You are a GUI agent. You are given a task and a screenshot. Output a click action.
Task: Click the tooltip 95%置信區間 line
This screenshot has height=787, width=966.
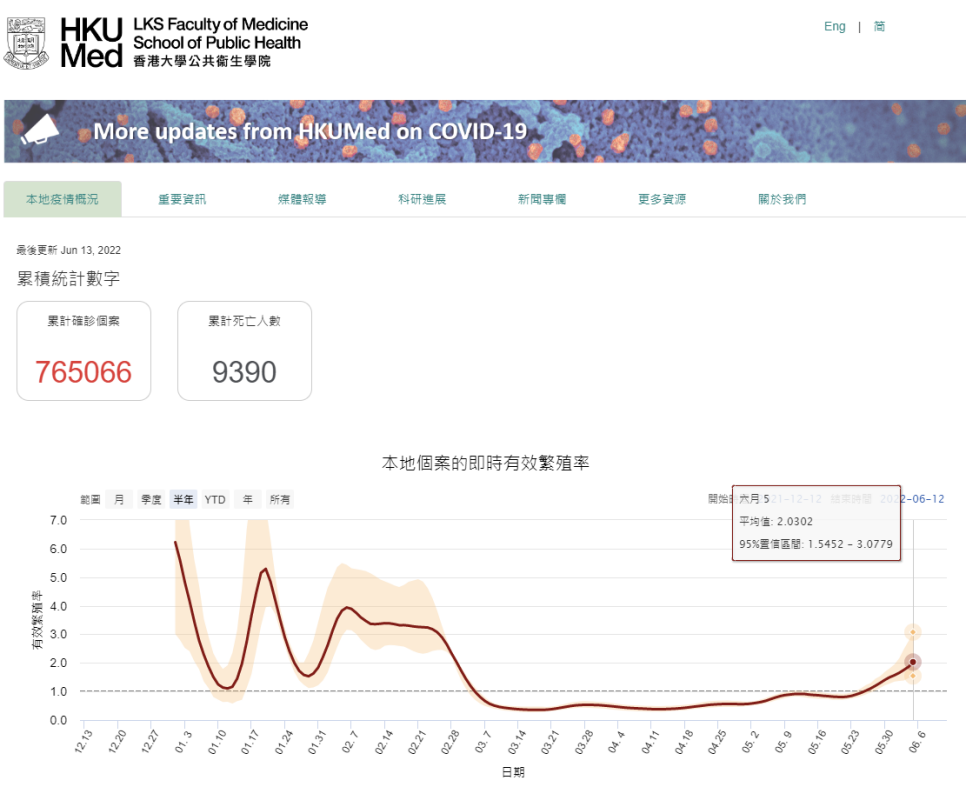pyautogui.click(x=816, y=544)
